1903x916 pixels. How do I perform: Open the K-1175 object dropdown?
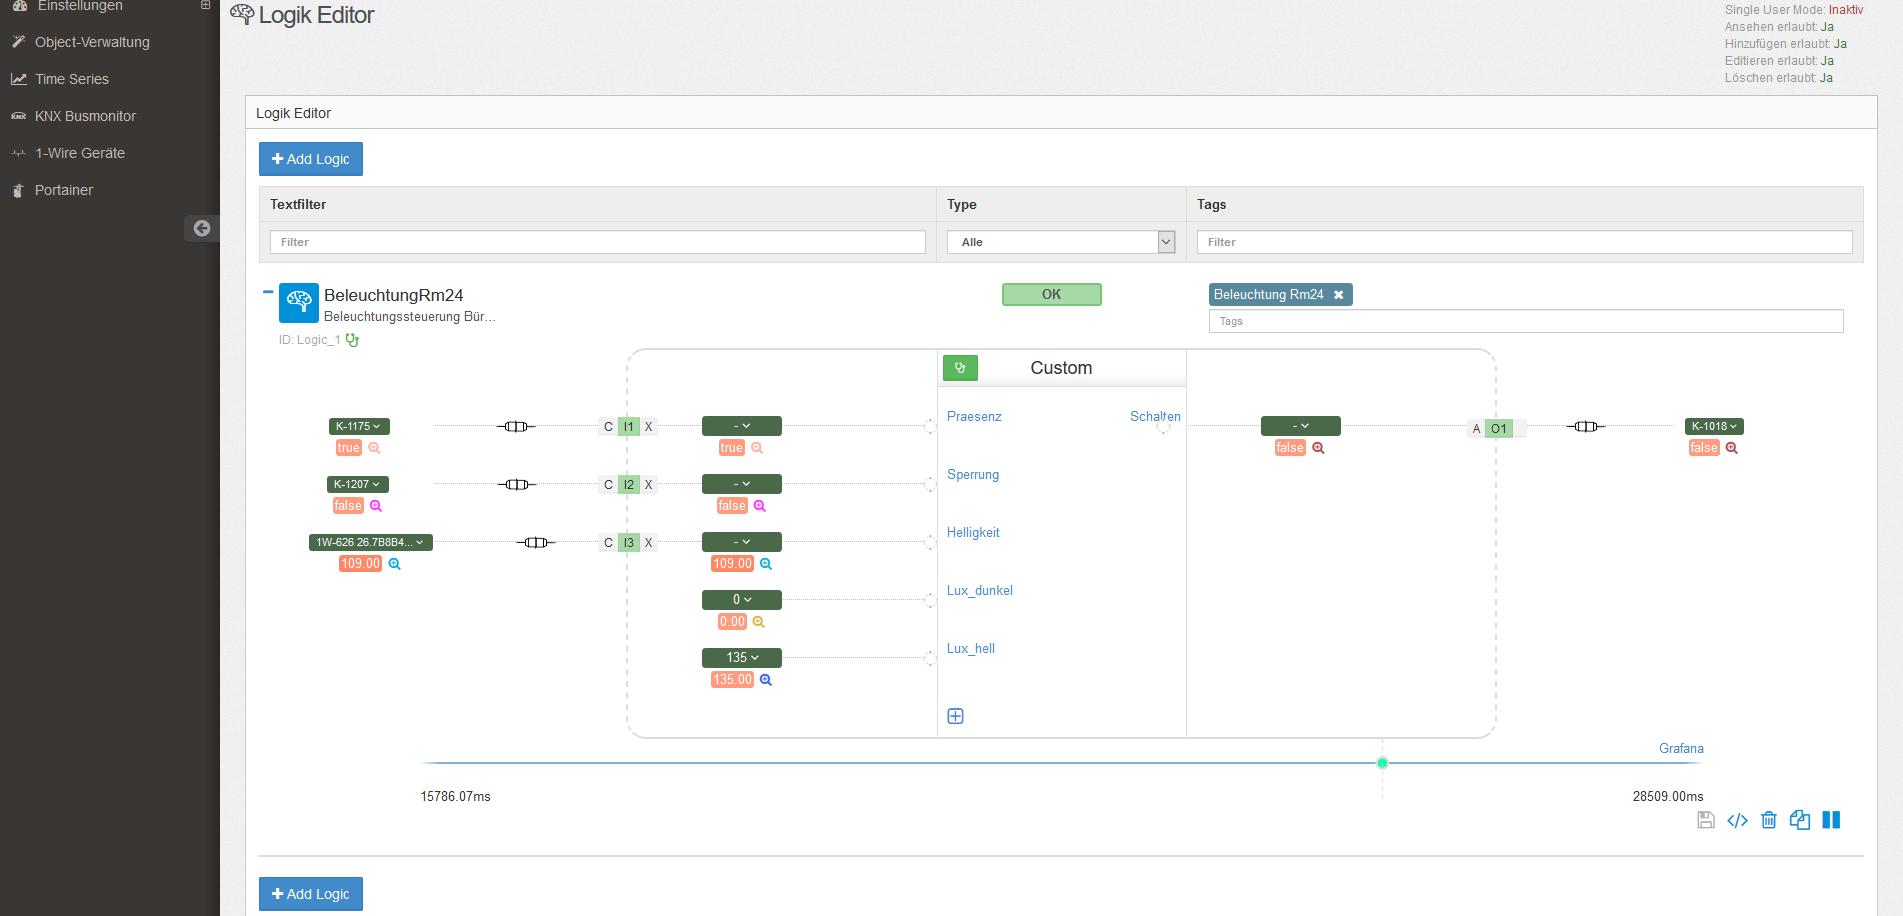(x=359, y=426)
